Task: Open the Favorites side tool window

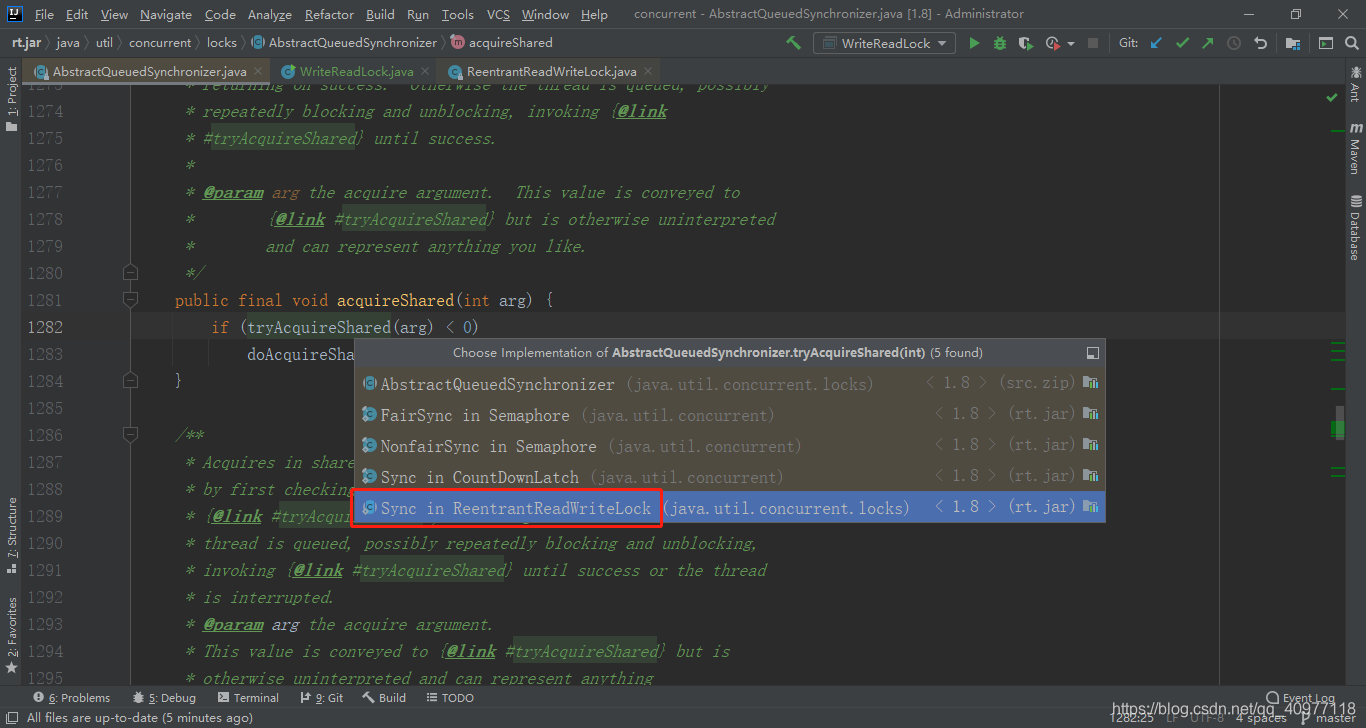Action: [11, 634]
